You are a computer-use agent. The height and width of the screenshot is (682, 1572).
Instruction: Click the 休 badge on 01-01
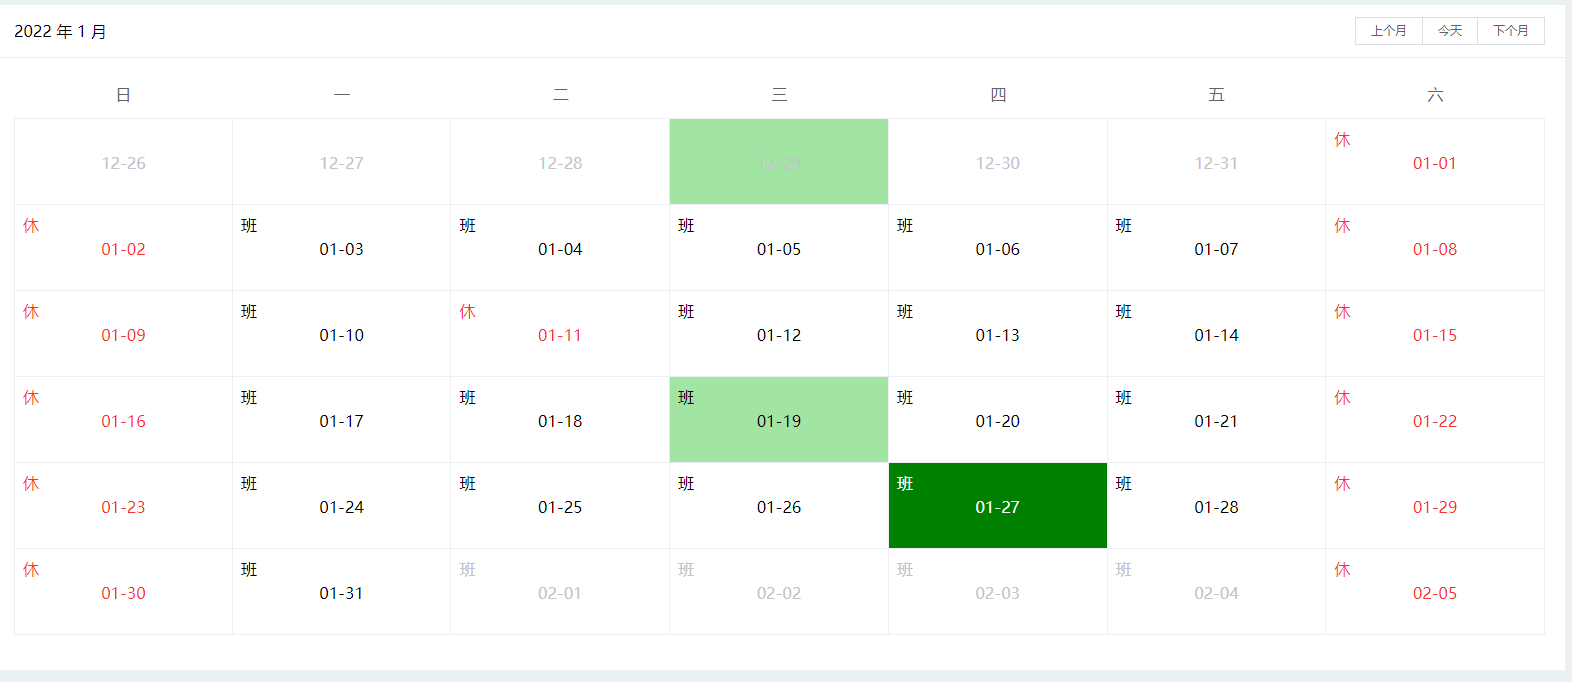tap(1342, 140)
